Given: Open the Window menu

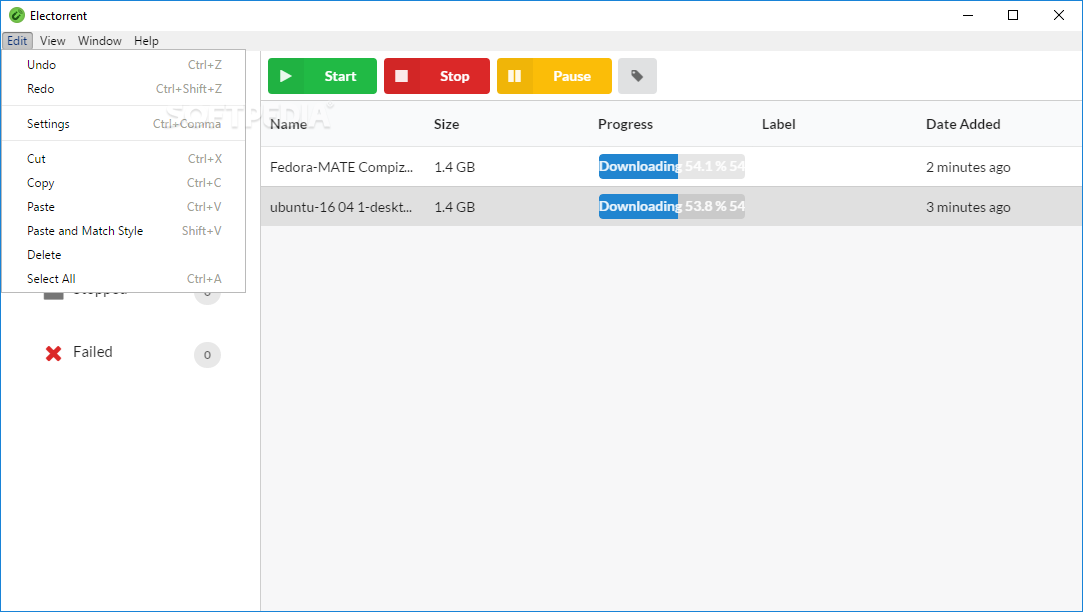Looking at the screenshot, I should click(99, 41).
